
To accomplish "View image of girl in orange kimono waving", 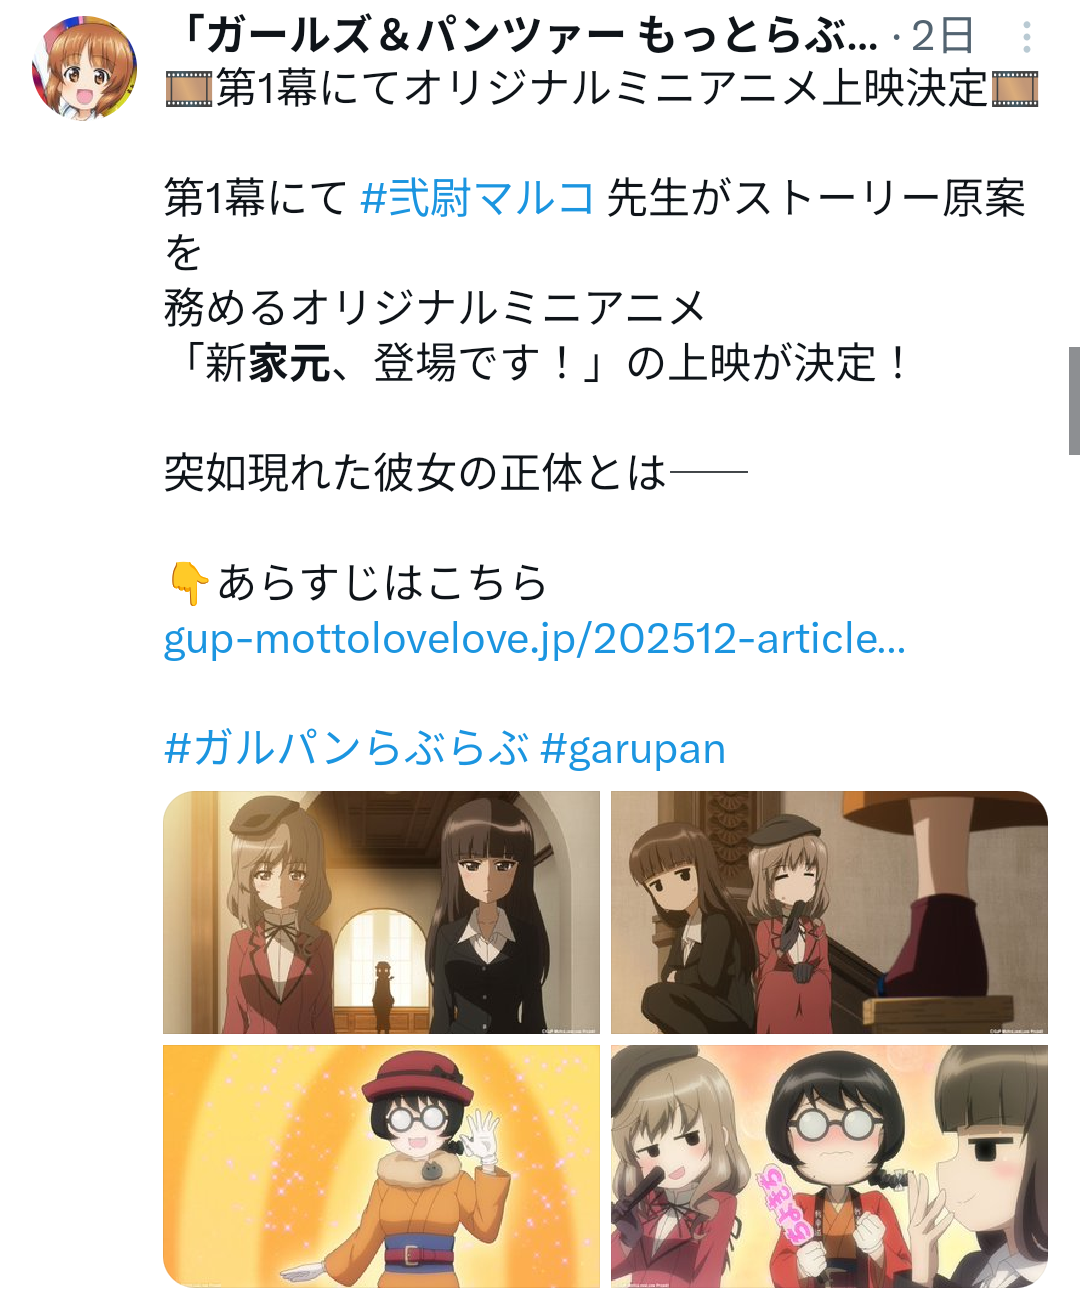I will pos(381,1166).
